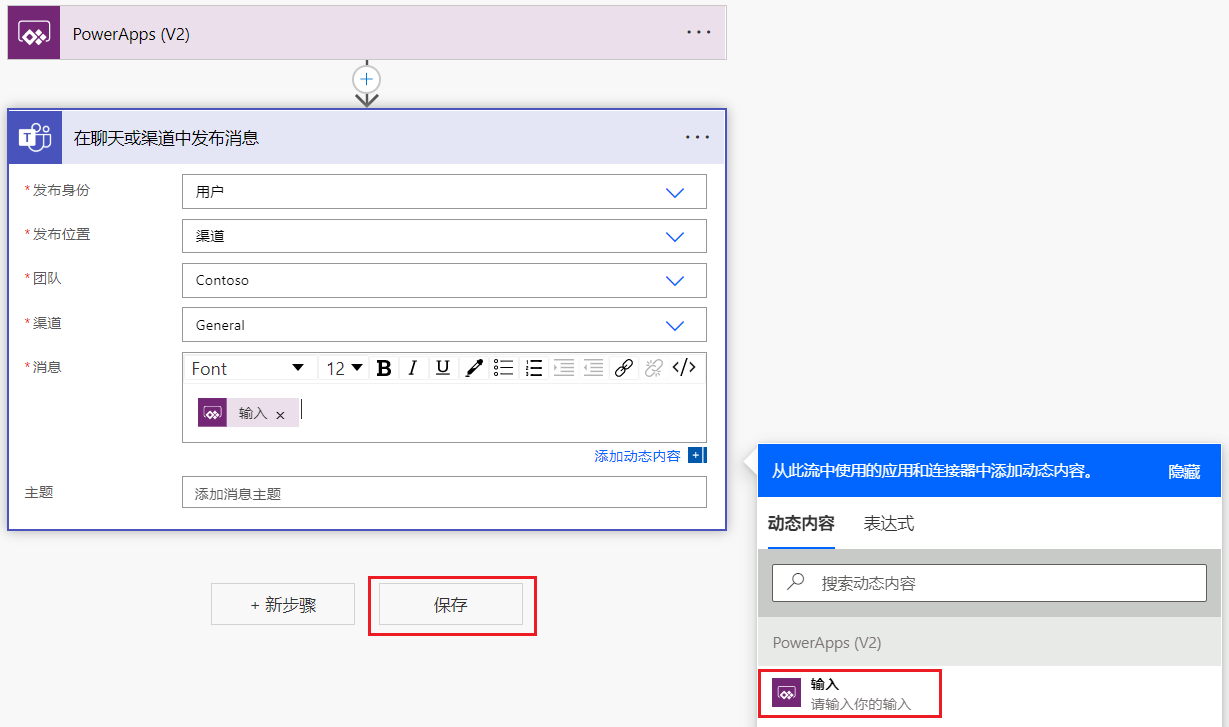The image size is (1229, 727).
Task: Toggle bold formatting in the message editor
Action: point(384,368)
